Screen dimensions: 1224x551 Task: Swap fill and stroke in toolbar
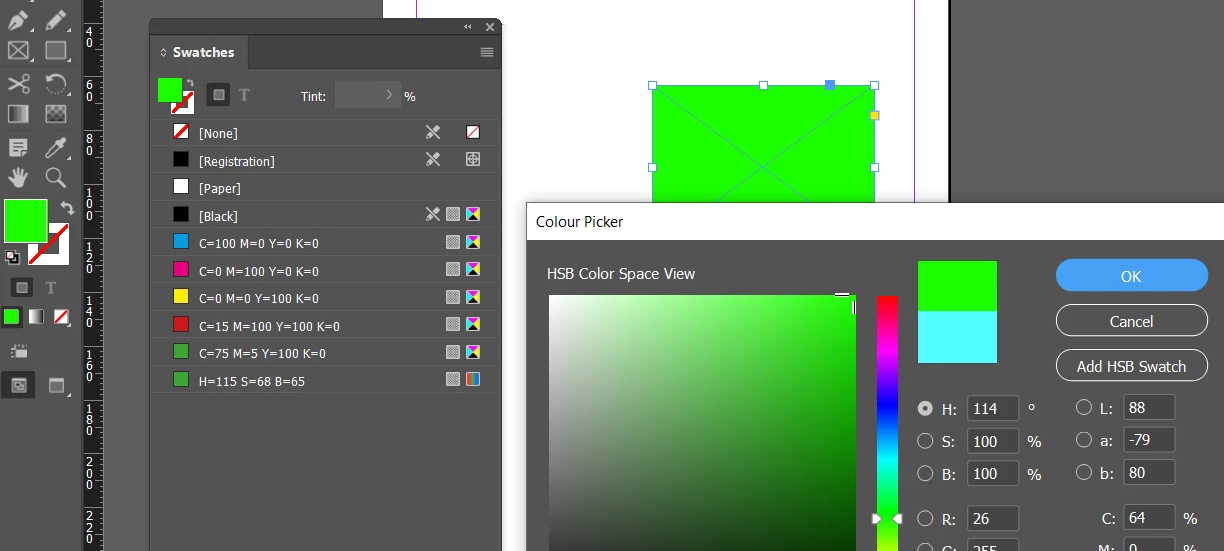(x=67, y=208)
